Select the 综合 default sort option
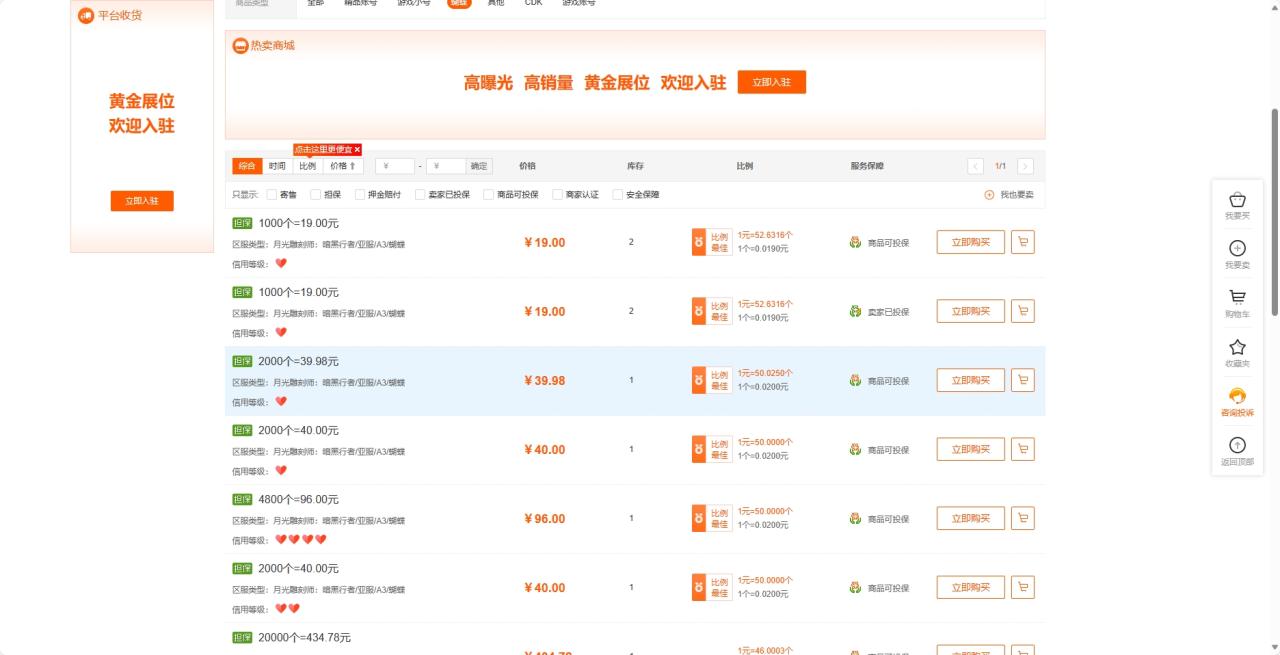 (x=246, y=165)
